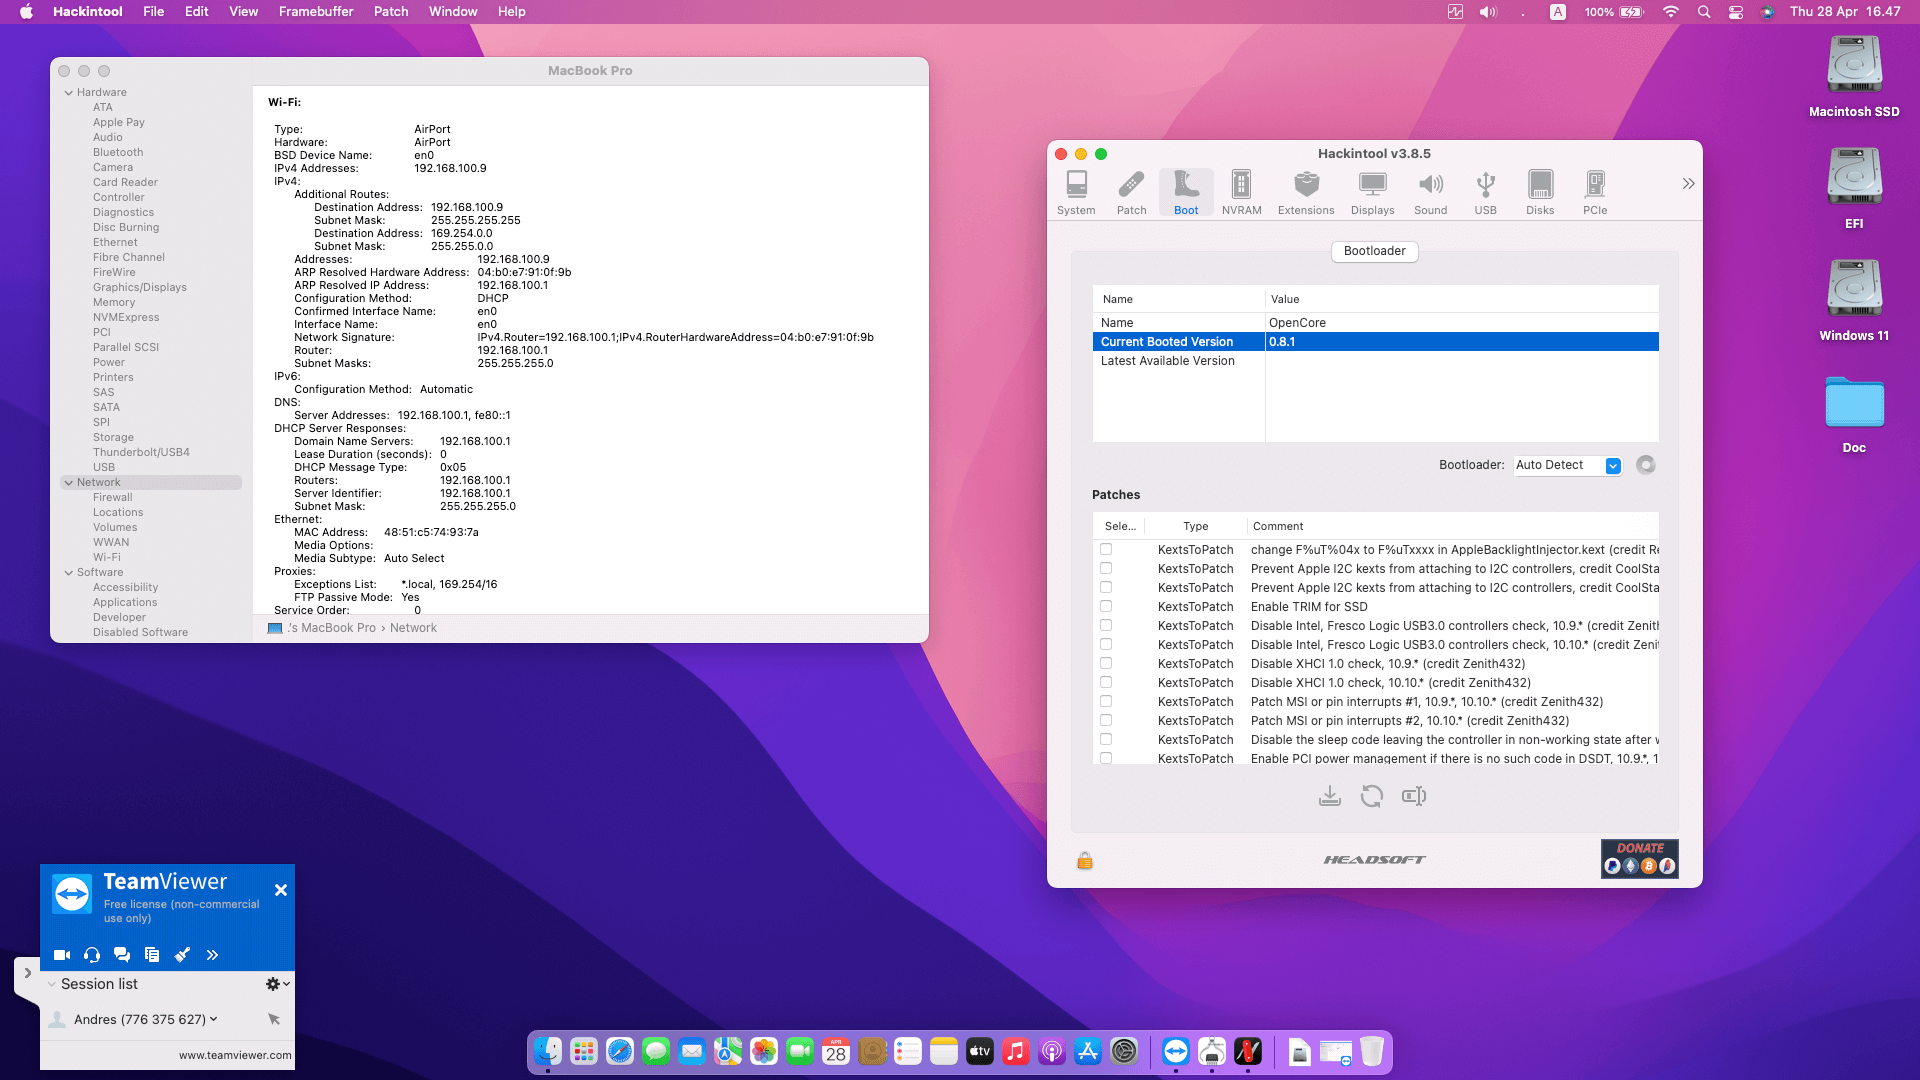
Task: Select the PCIe section in Hackintool
Action: (x=1595, y=192)
